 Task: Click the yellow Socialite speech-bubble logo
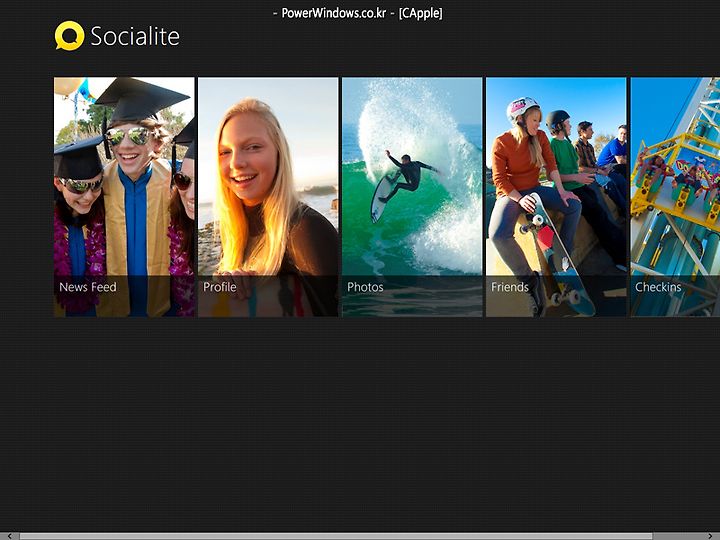point(69,35)
